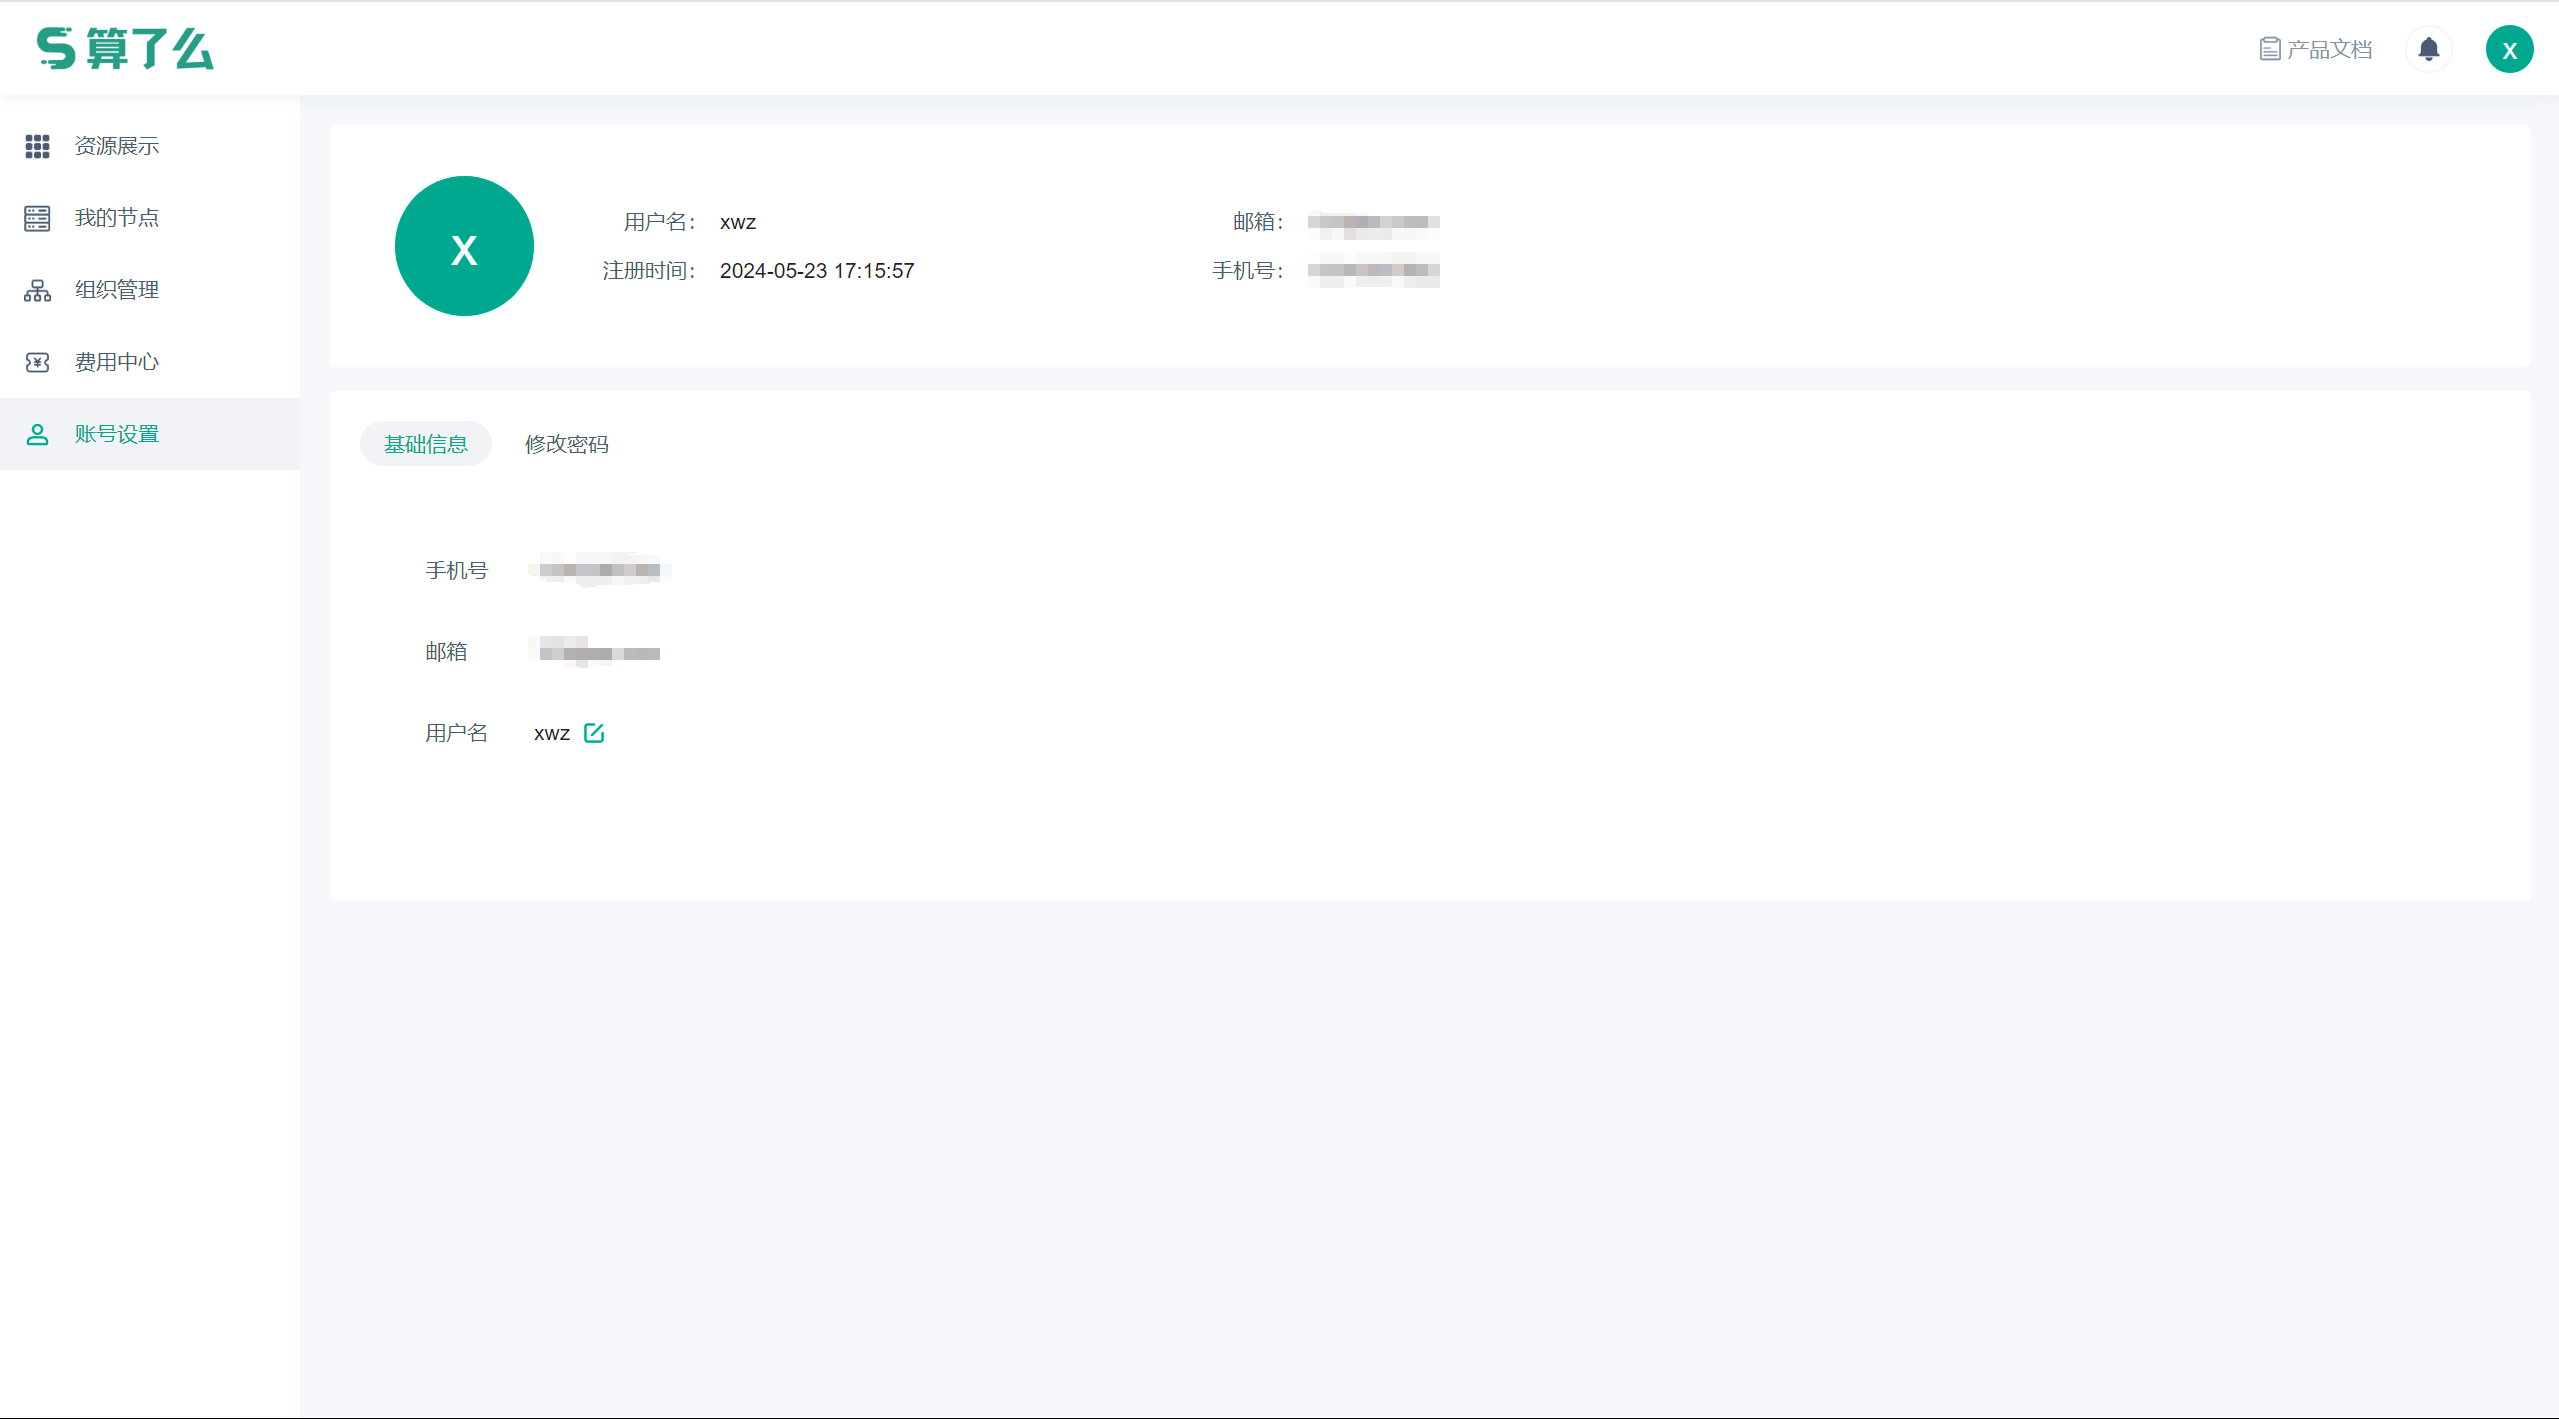Click the 账号设置 sidebar label
Image resolution: width=2559 pixels, height=1419 pixels.
pos(117,434)
